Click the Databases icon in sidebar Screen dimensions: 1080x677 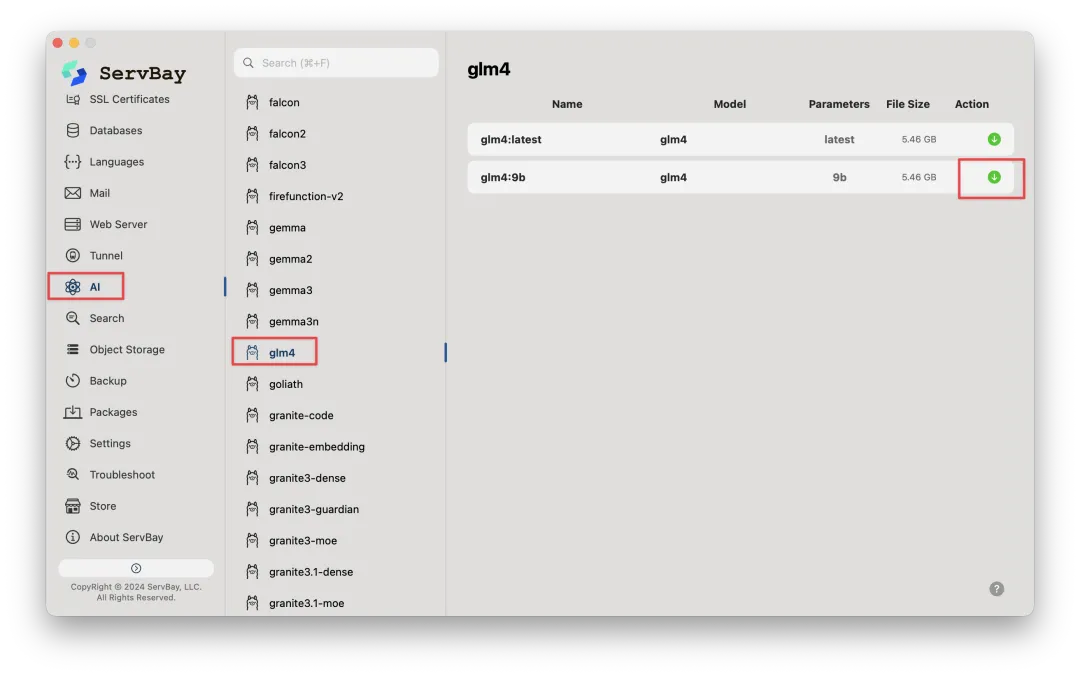72,130
